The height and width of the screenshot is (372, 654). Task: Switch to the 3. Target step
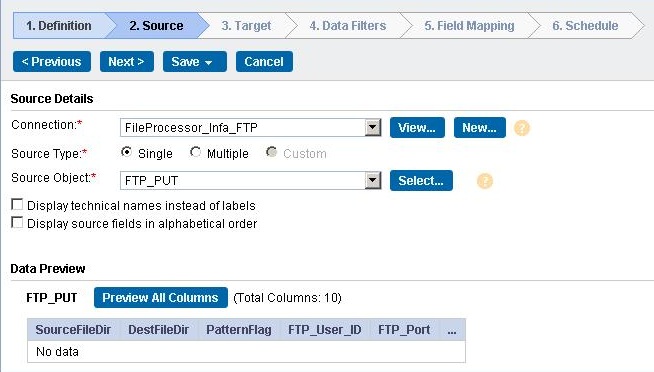click(x=246, y=25)
